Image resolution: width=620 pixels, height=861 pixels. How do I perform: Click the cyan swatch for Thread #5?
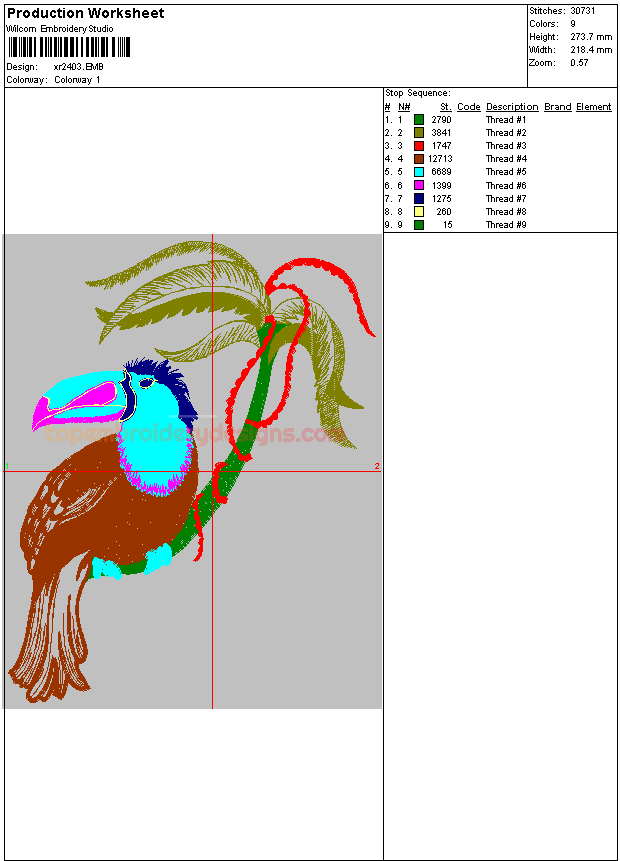tap(419, 172)
